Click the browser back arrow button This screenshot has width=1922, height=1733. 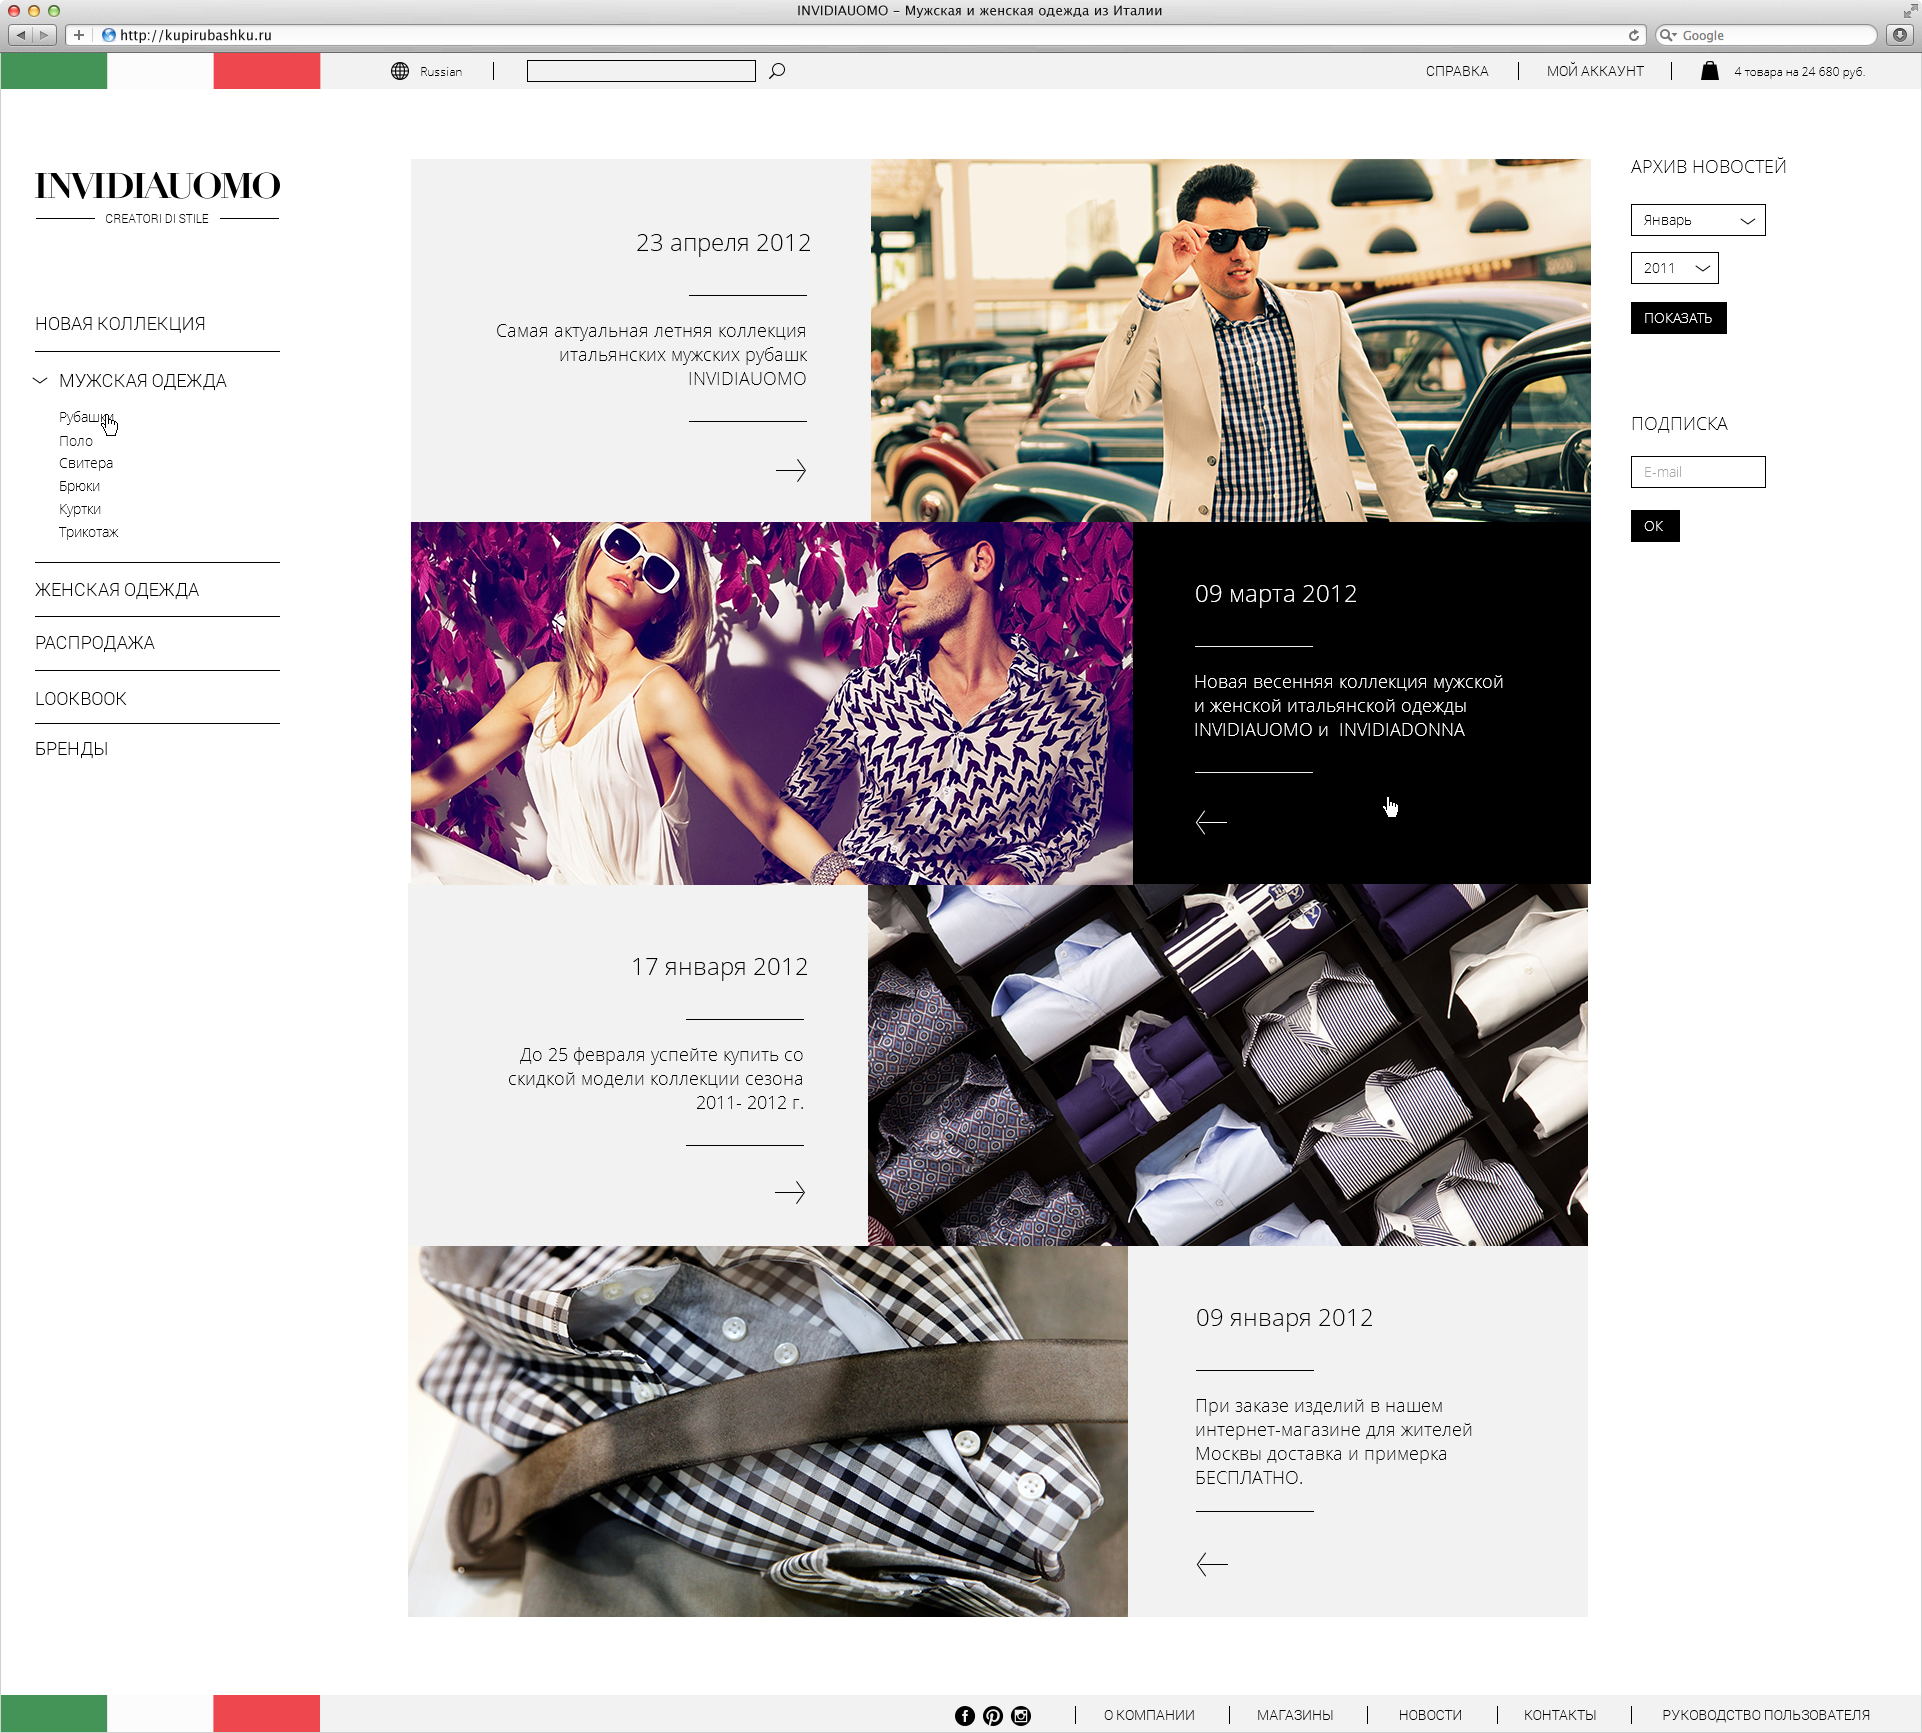point(20,35)
